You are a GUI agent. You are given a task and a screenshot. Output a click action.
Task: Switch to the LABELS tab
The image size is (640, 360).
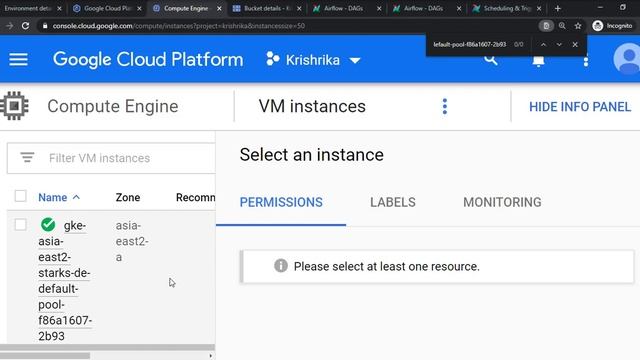tap(393, 202)
